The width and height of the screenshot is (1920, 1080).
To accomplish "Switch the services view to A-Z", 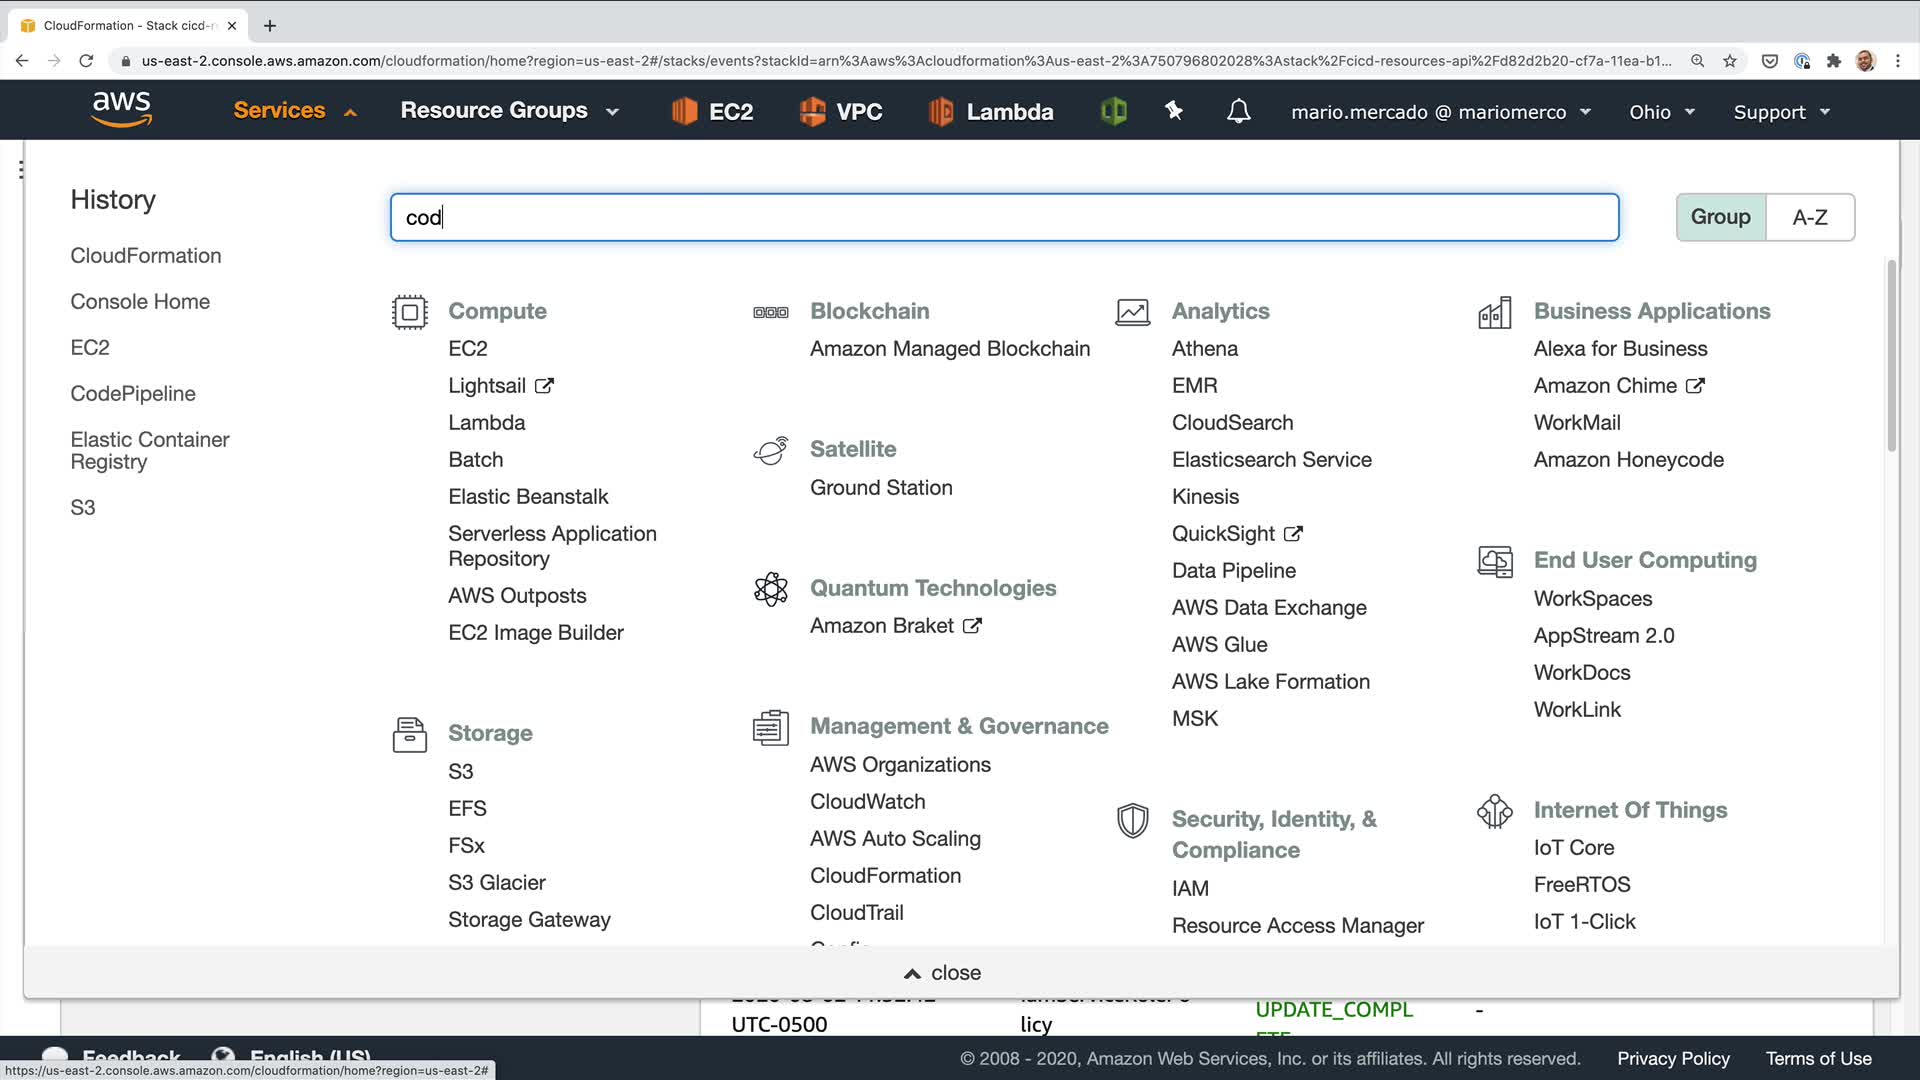I will [1809, 217].
